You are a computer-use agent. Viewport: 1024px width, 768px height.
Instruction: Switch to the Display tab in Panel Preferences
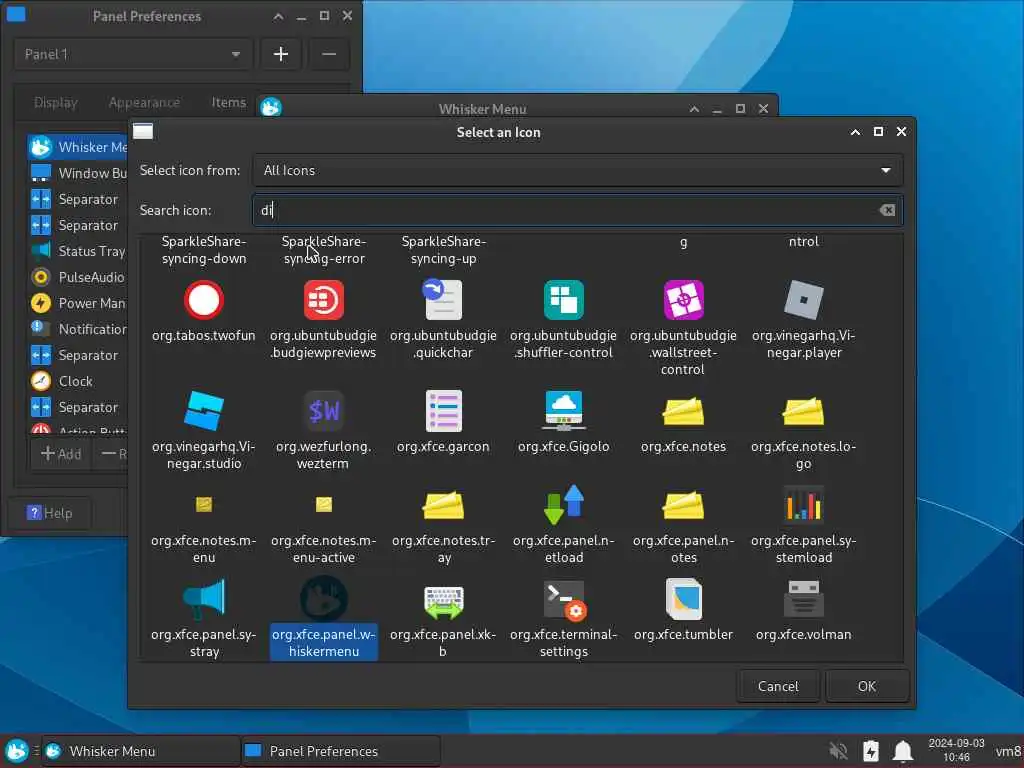point(56,103)
